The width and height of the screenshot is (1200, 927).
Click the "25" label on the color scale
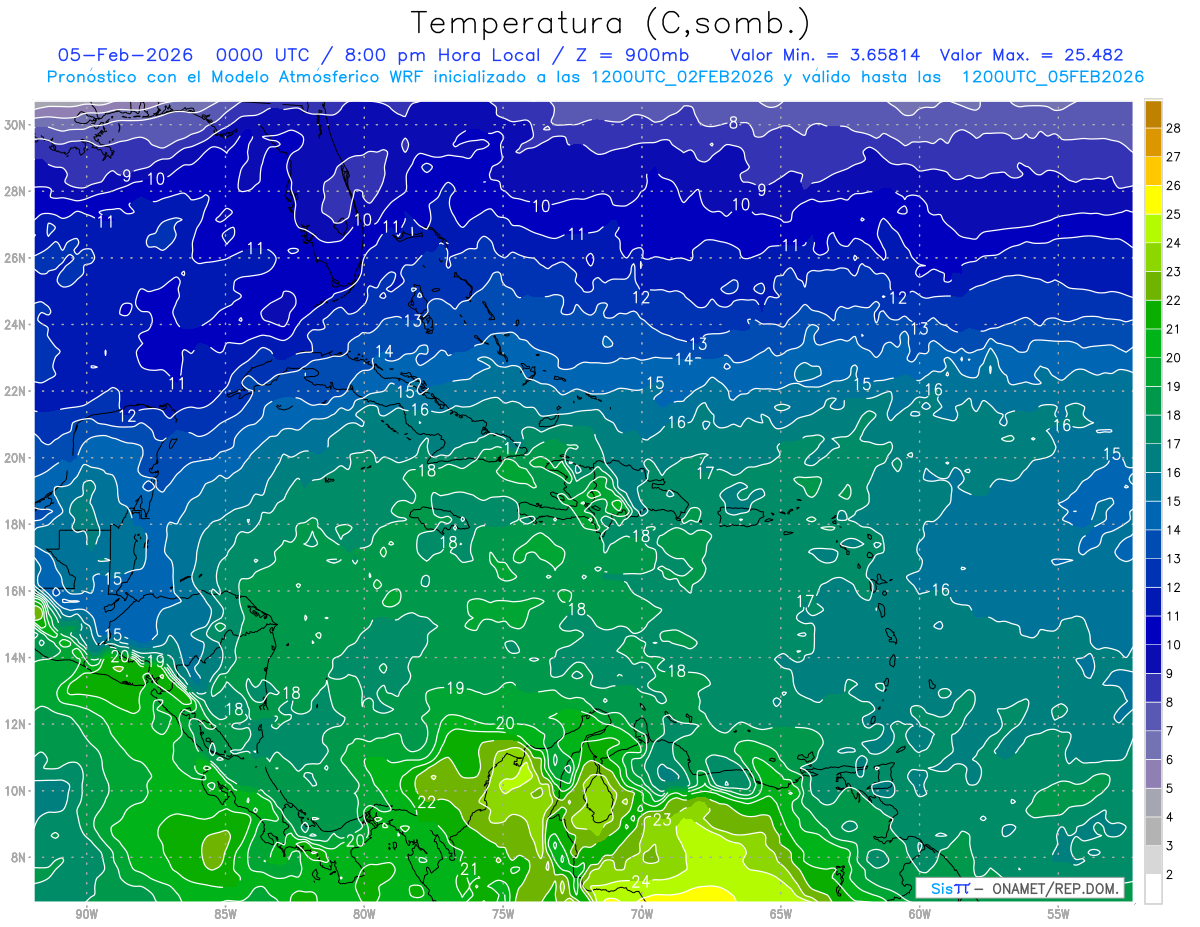[x=1174, y=214]
